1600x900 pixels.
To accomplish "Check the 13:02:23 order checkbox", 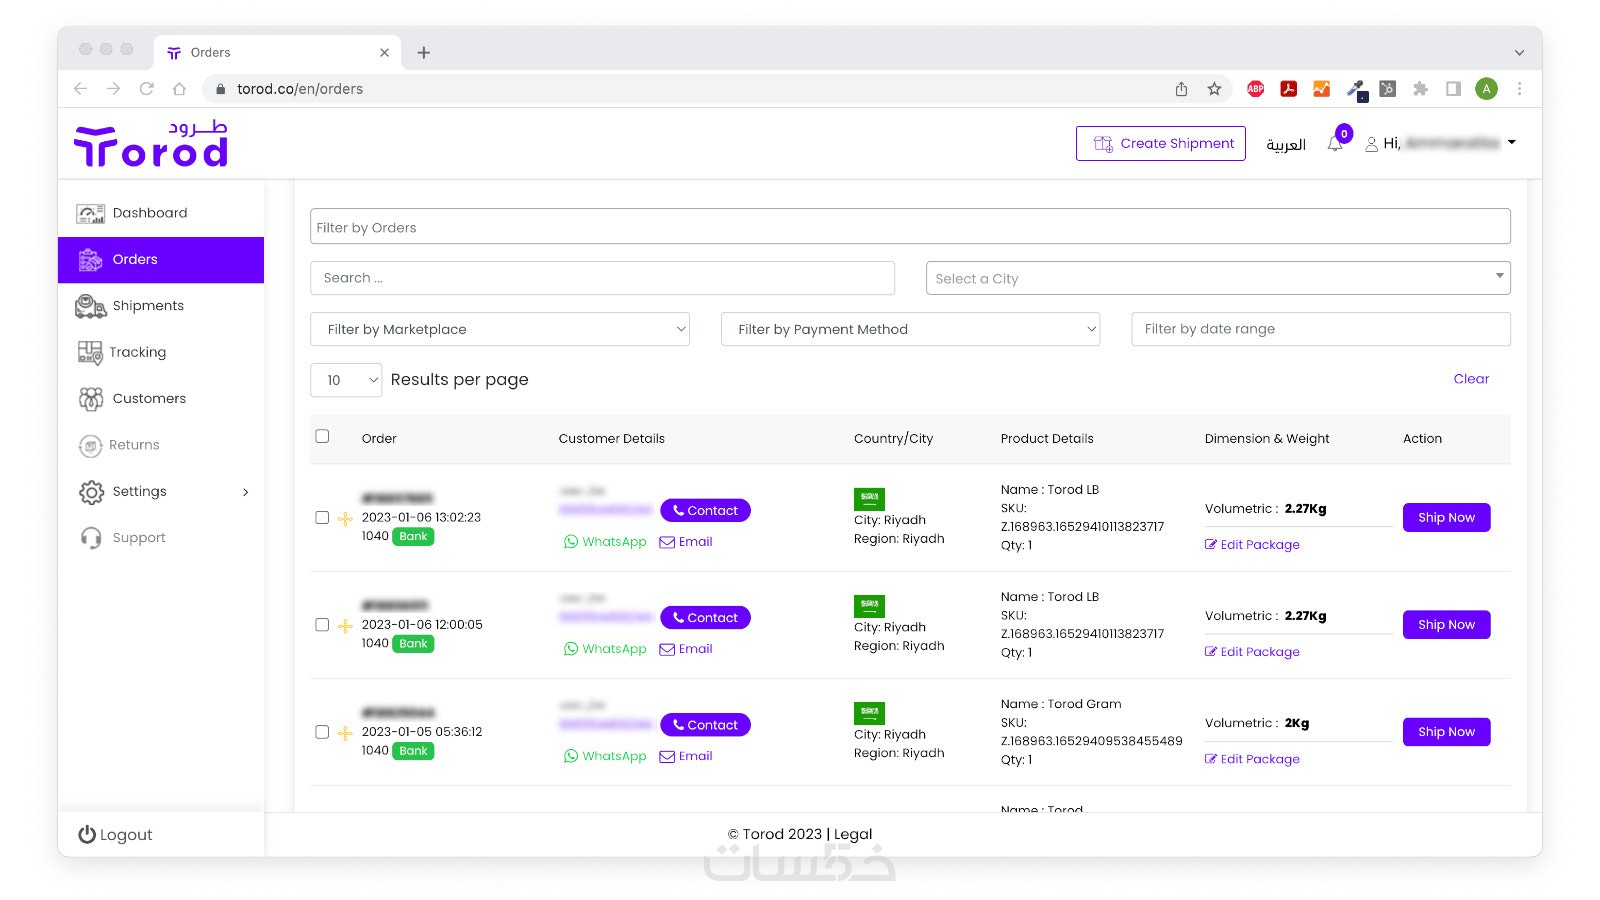I will coord(322,518).
